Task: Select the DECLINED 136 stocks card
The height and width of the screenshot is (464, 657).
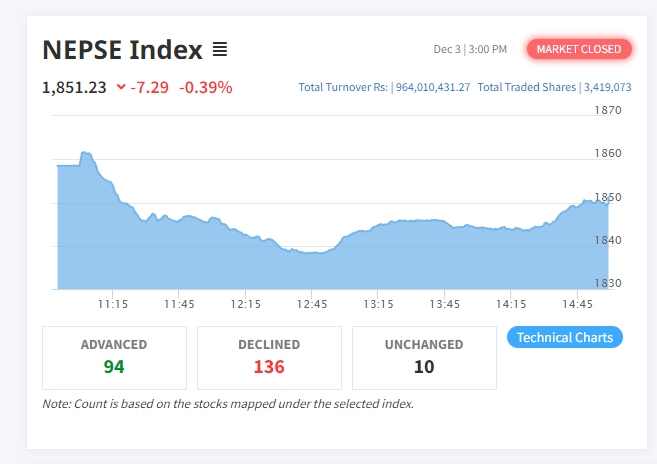Action: coord(269,357)
